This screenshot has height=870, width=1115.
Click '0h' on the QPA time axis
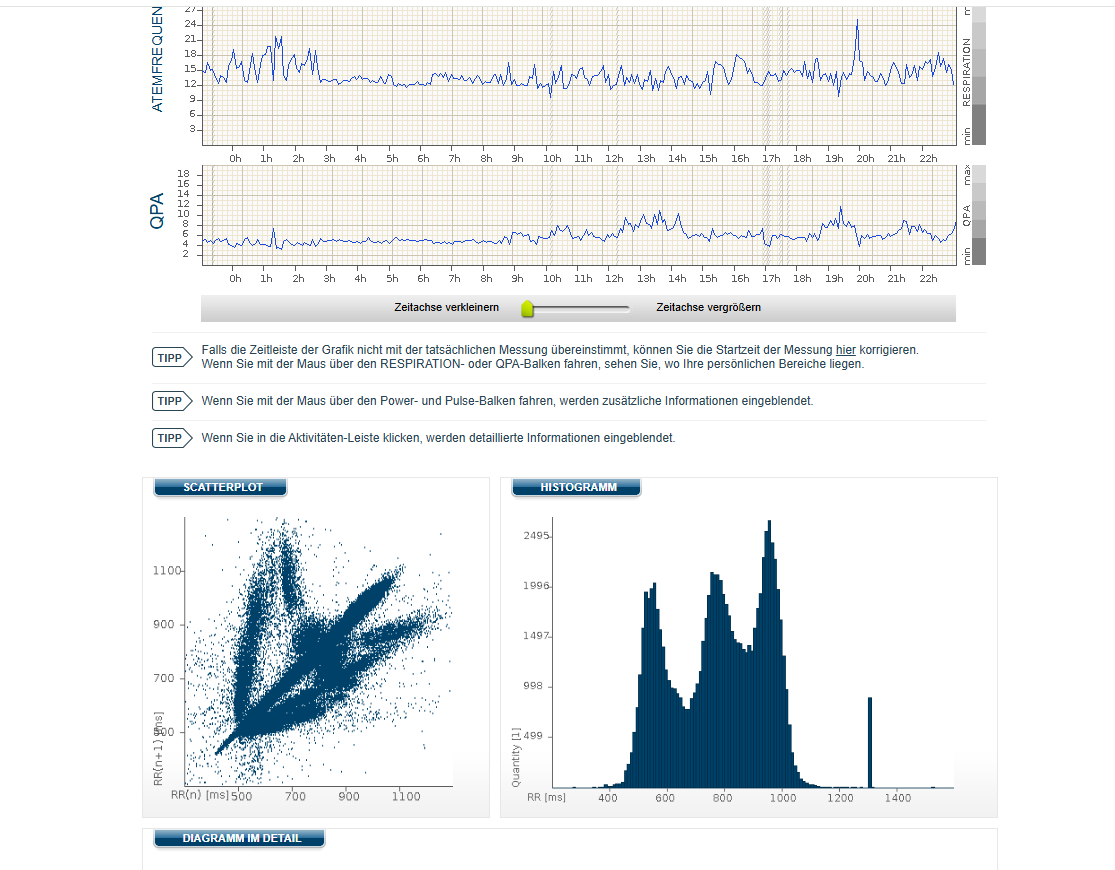[235, 279]
